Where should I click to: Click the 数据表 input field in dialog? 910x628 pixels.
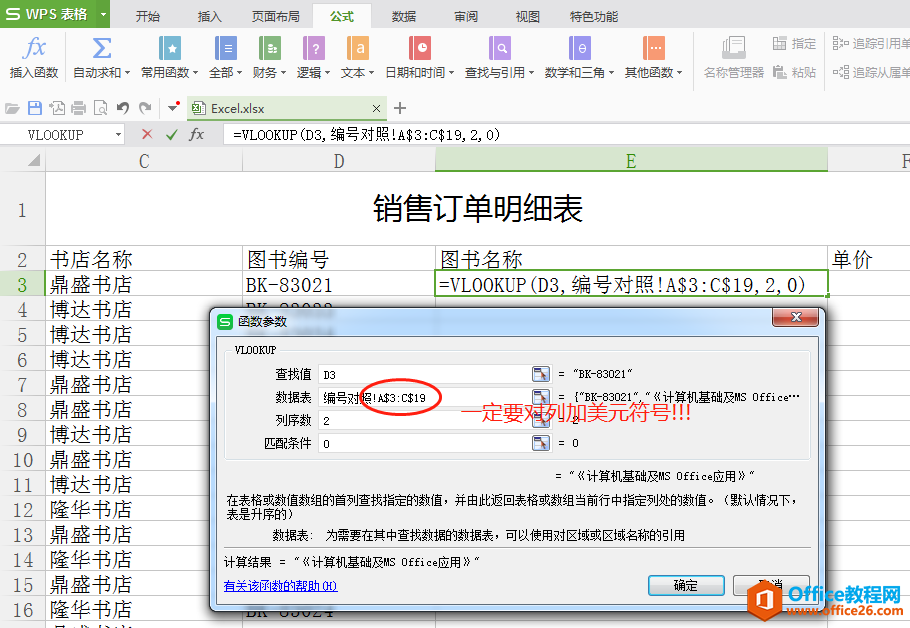coord(425,398)
